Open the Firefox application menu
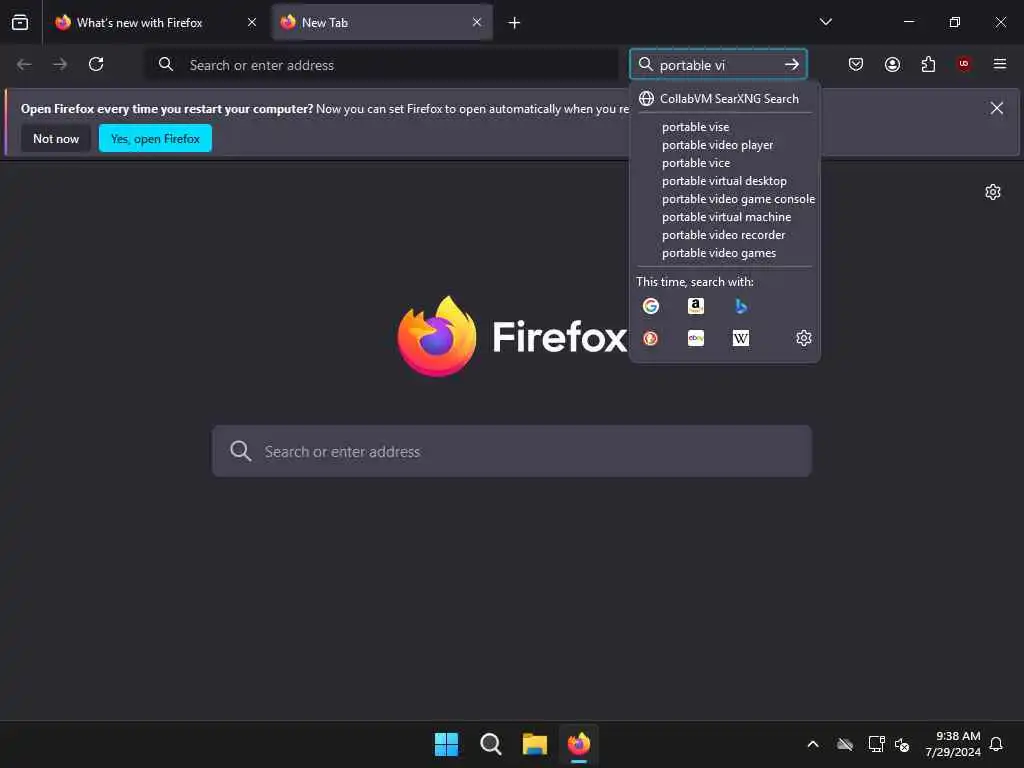The width and height of the screenshot is (1024, 768). click(x=1000, y=64)
